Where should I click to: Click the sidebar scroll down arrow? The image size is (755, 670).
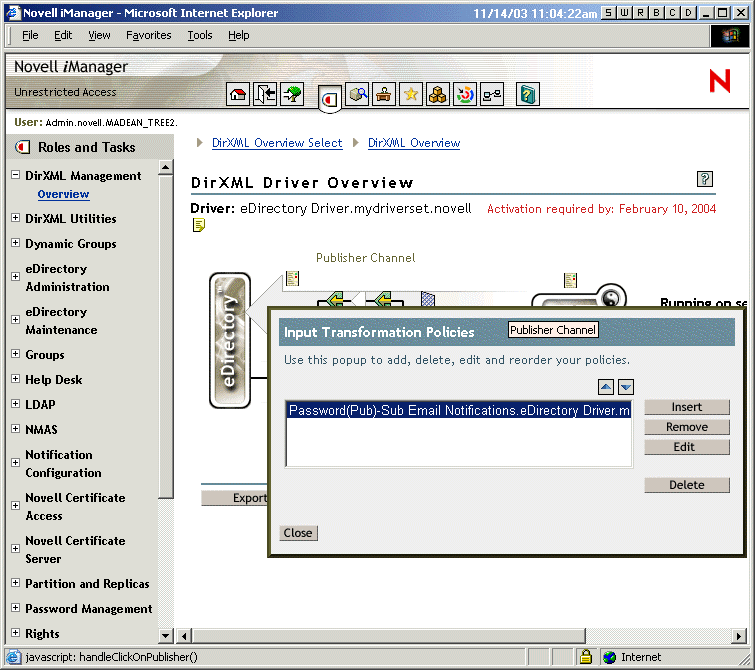click(x=166, y=635)
